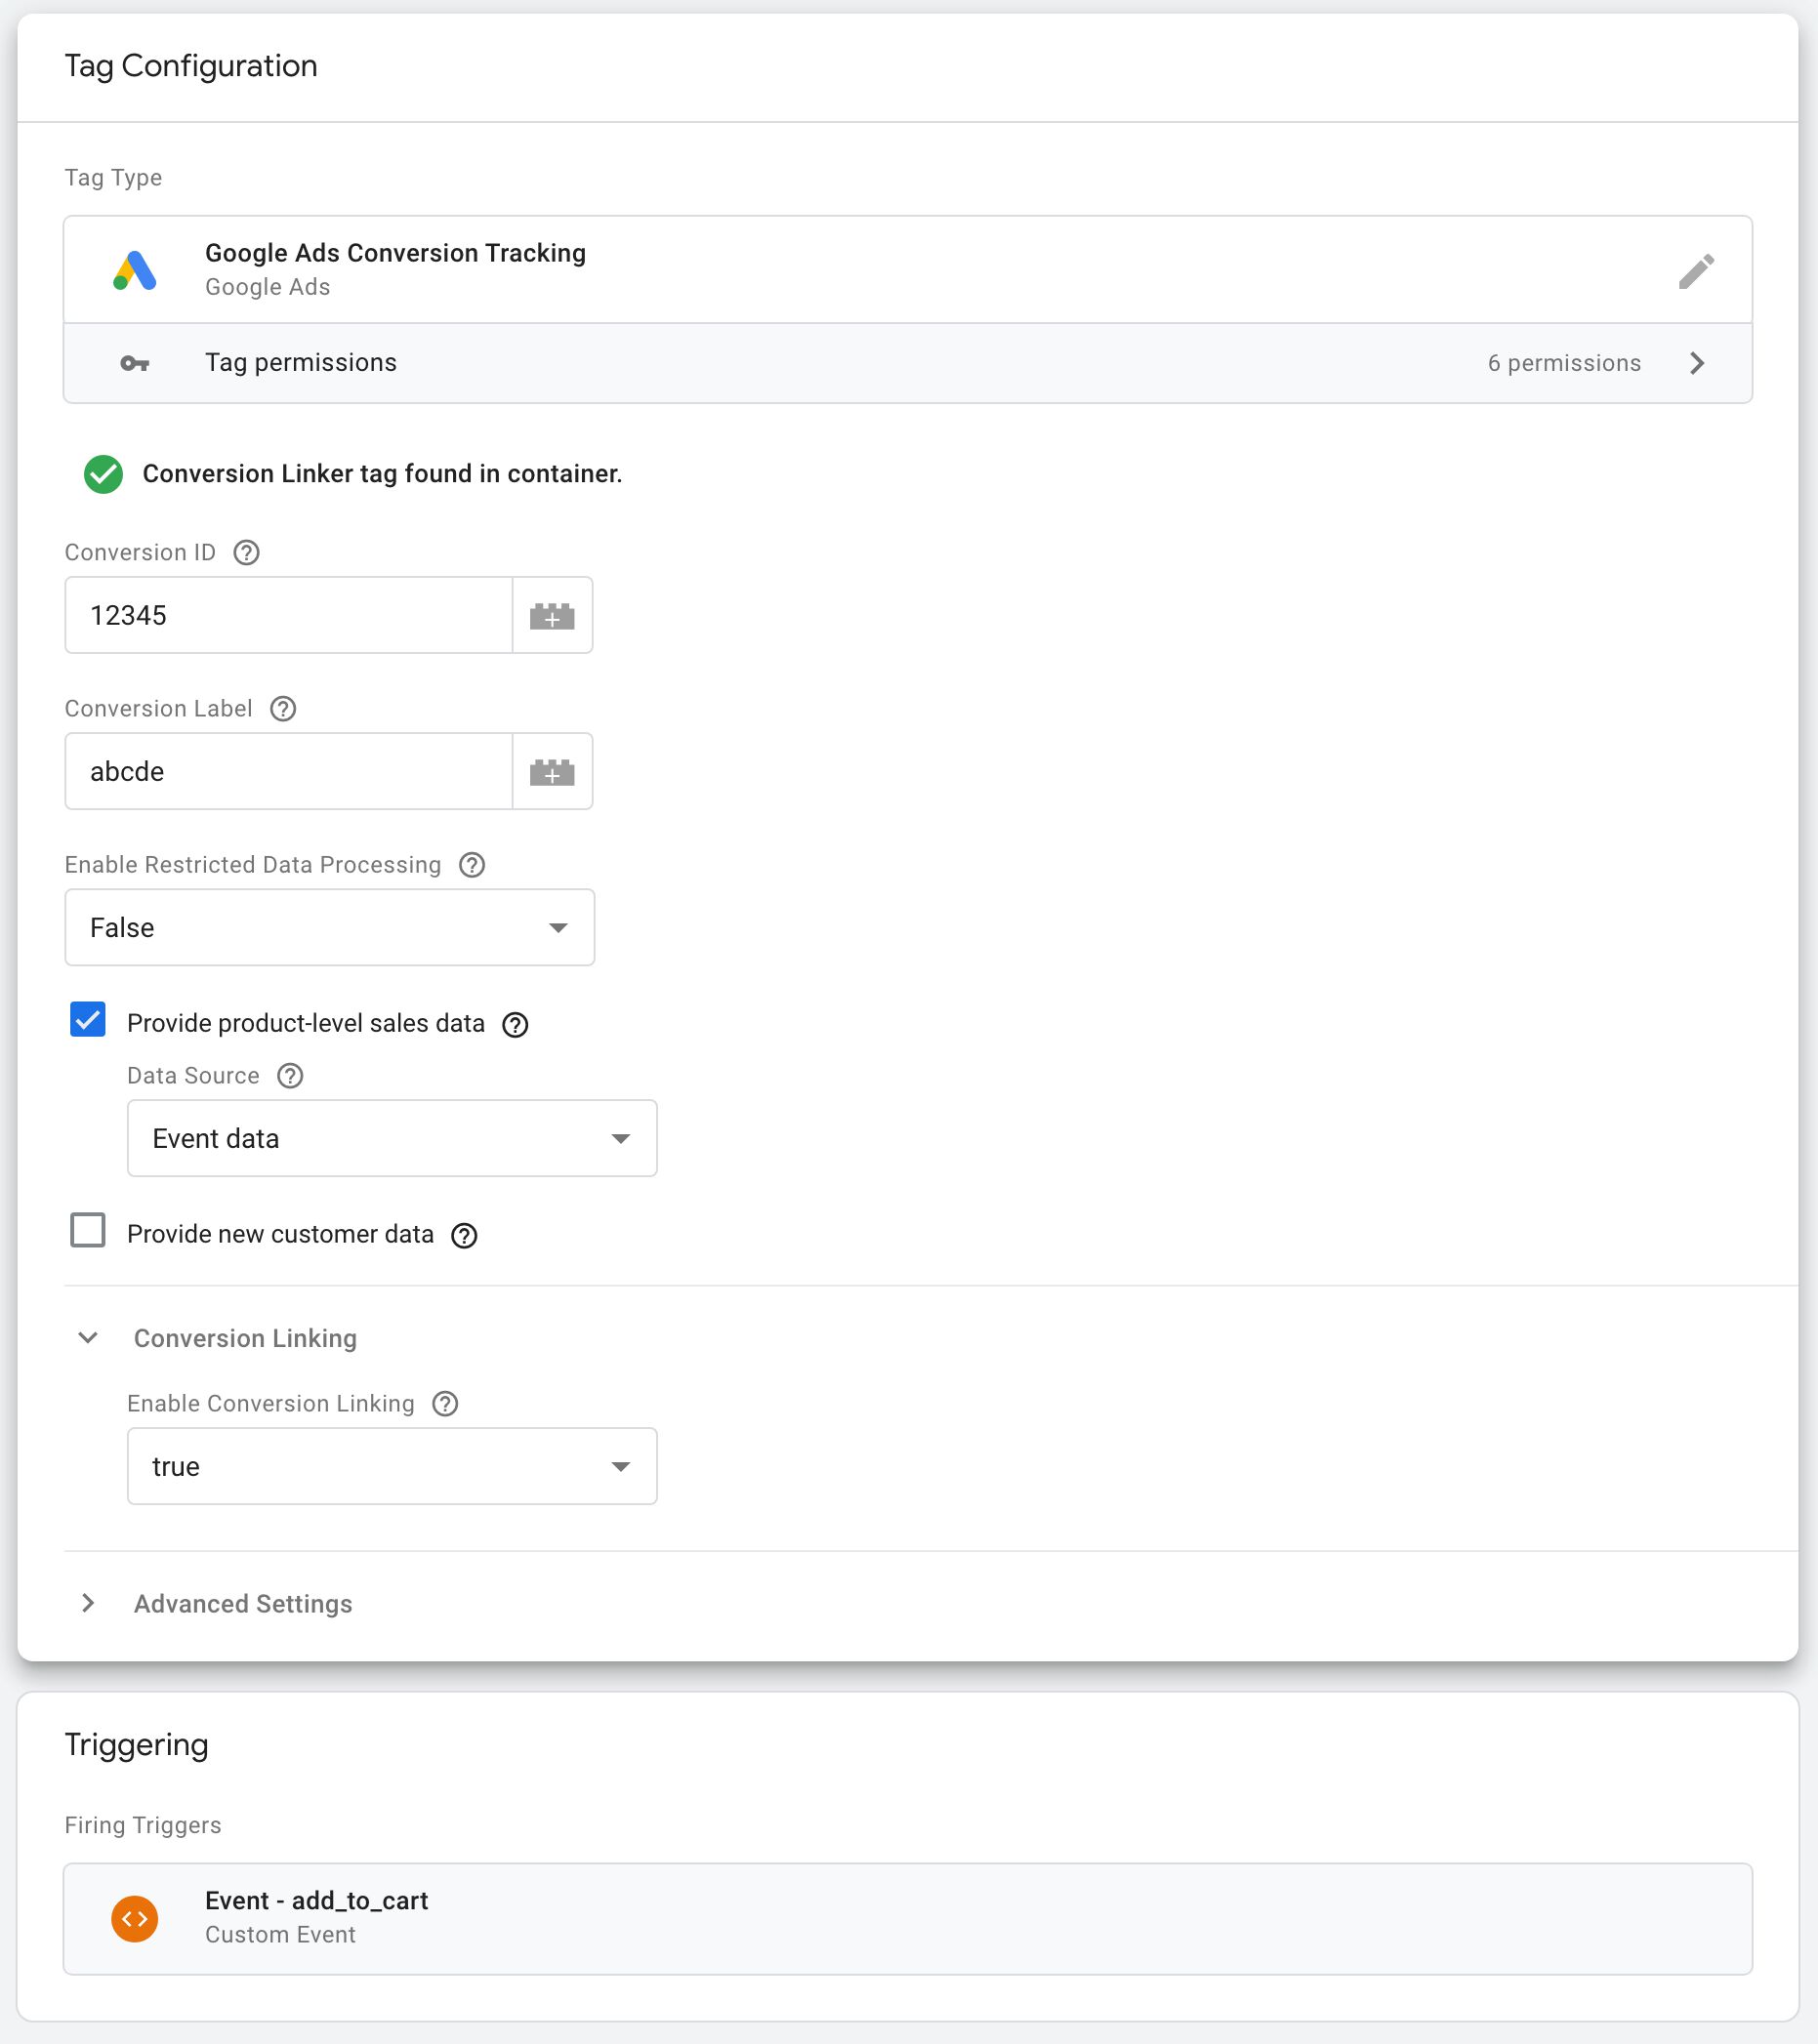1818x2044 pixels.
Task: Uncheck Provide product-level sales data
Action: click(88, 1020)
